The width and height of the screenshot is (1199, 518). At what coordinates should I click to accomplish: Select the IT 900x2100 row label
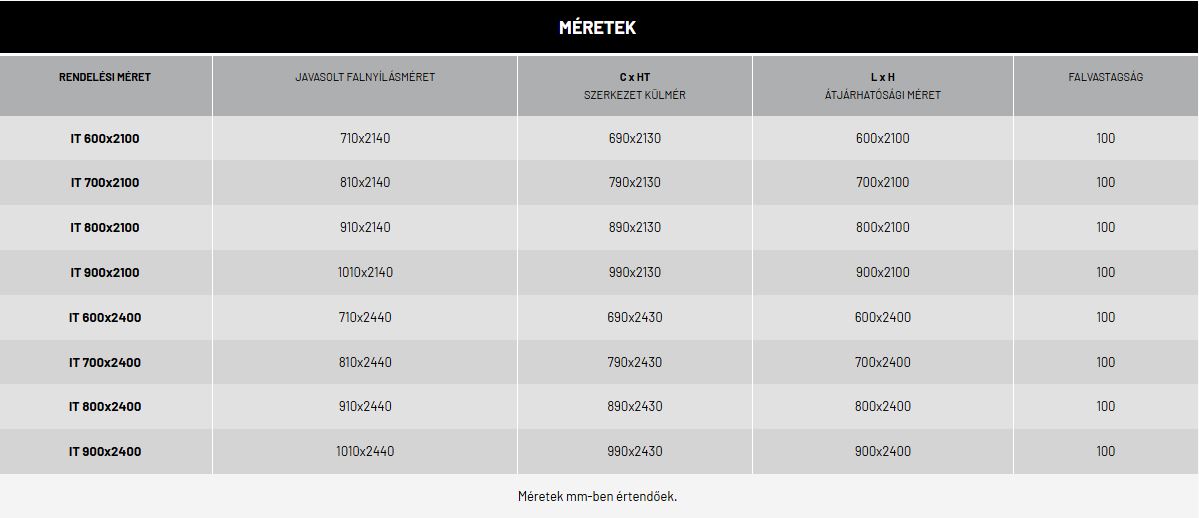(106, 272)
